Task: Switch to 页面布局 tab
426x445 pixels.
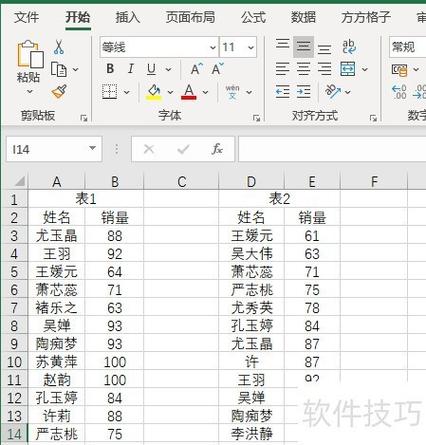Action: (190, 17)
